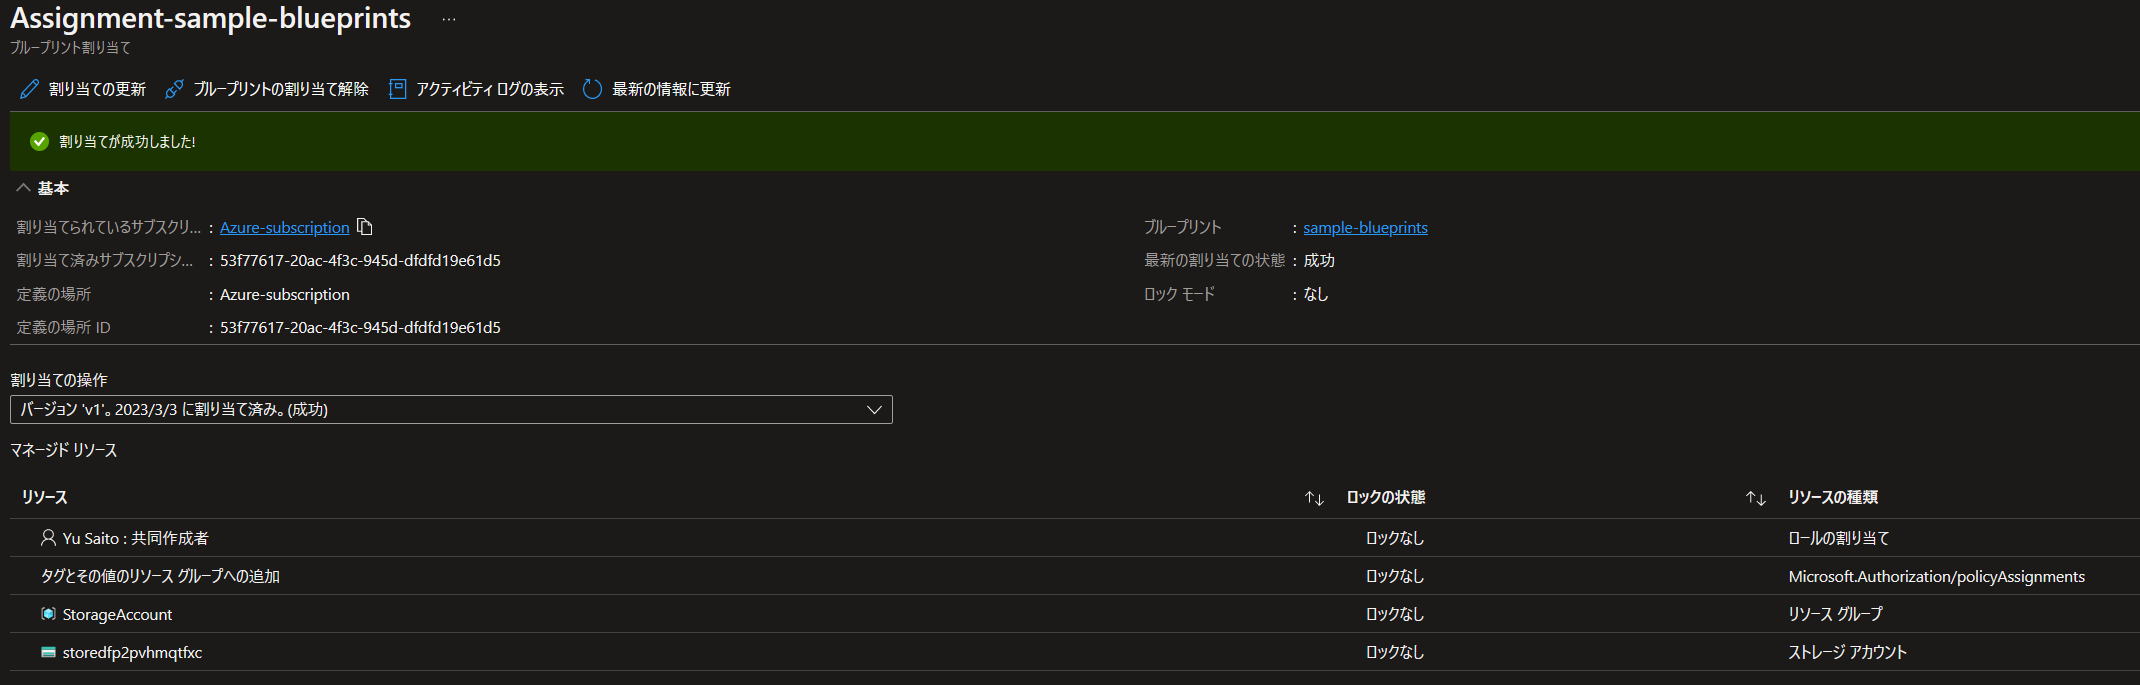The image size is (2140, 685).
Task: Select the StorageAccount resource row
Action: (1075, 614)
